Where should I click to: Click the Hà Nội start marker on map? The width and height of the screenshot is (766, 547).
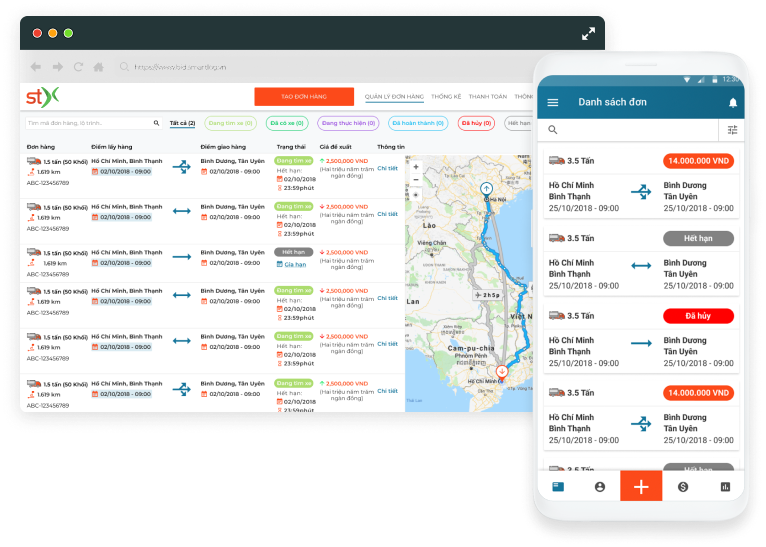click(486, 188)
